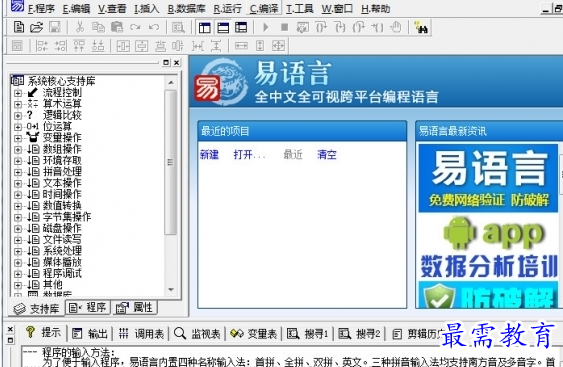Screen dimensions: 563x367
Task: Click the binoculars search icon
Action: click(421, 27)
